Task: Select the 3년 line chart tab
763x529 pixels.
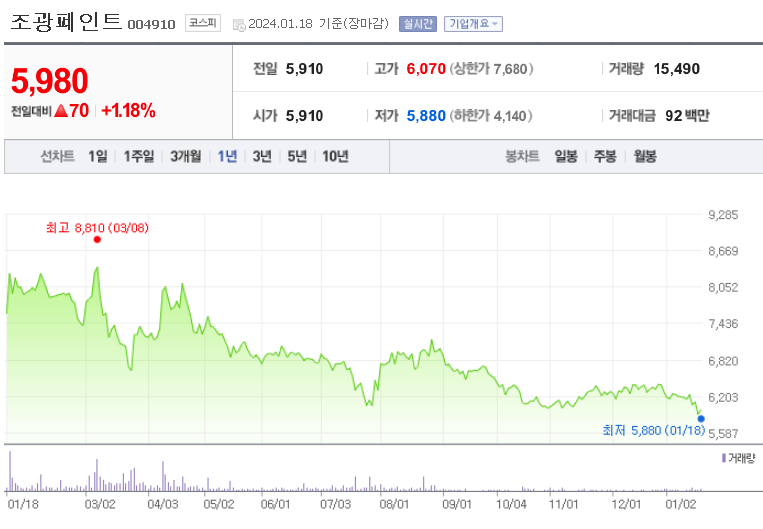Action: 262,156
